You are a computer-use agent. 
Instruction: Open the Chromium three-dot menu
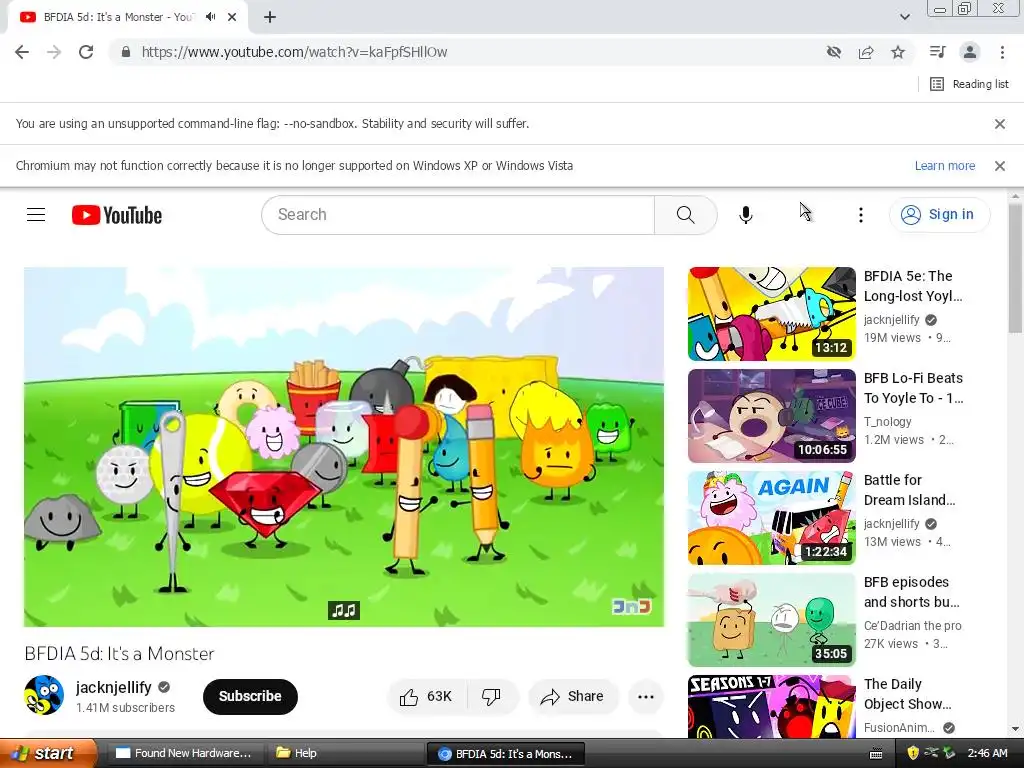(x=1002, y=52)
